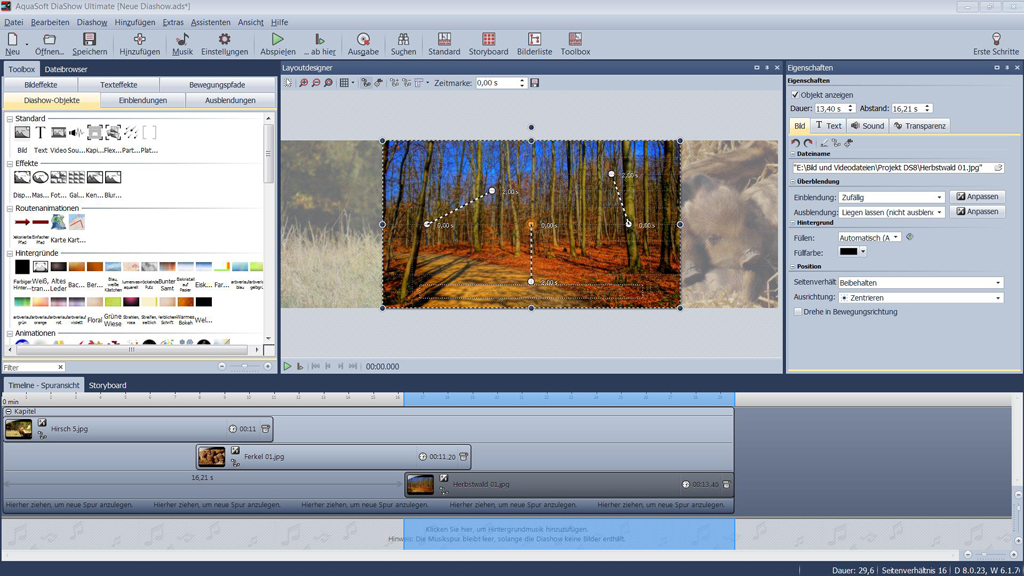Collapse the Standard section in Toolbox

pos(10,118)
